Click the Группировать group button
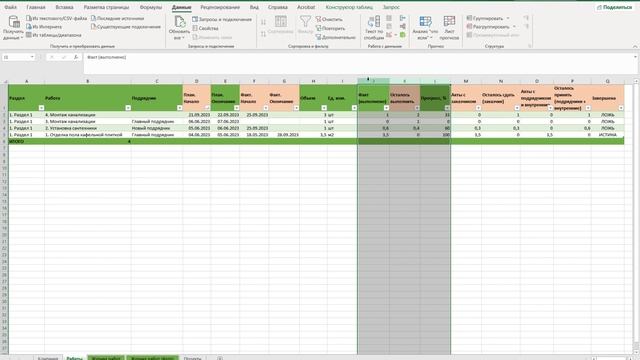Viewport: 640px width, 360px height. click(x=485, y=18)
